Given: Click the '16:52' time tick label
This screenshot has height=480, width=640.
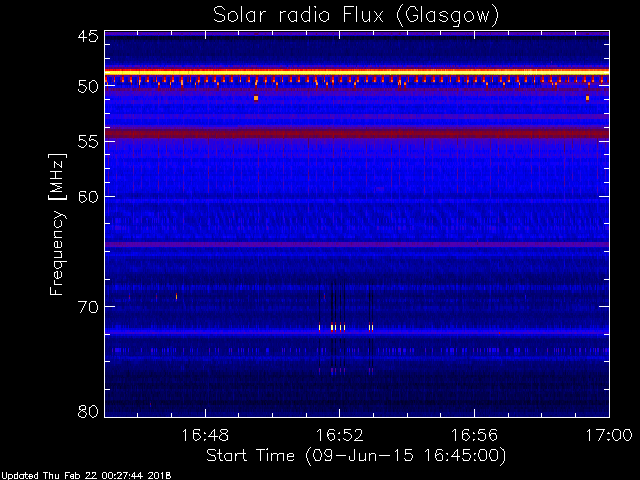Looking at the screenshot, I should click(x=340, y=435).
